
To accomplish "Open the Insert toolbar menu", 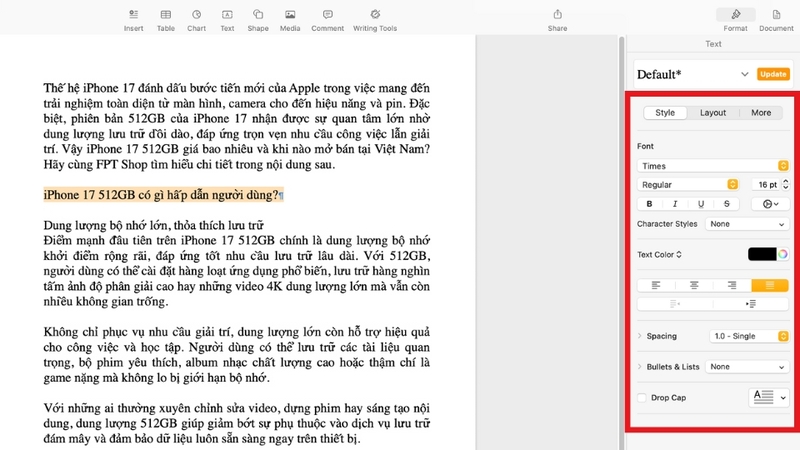I will point(133,20).
